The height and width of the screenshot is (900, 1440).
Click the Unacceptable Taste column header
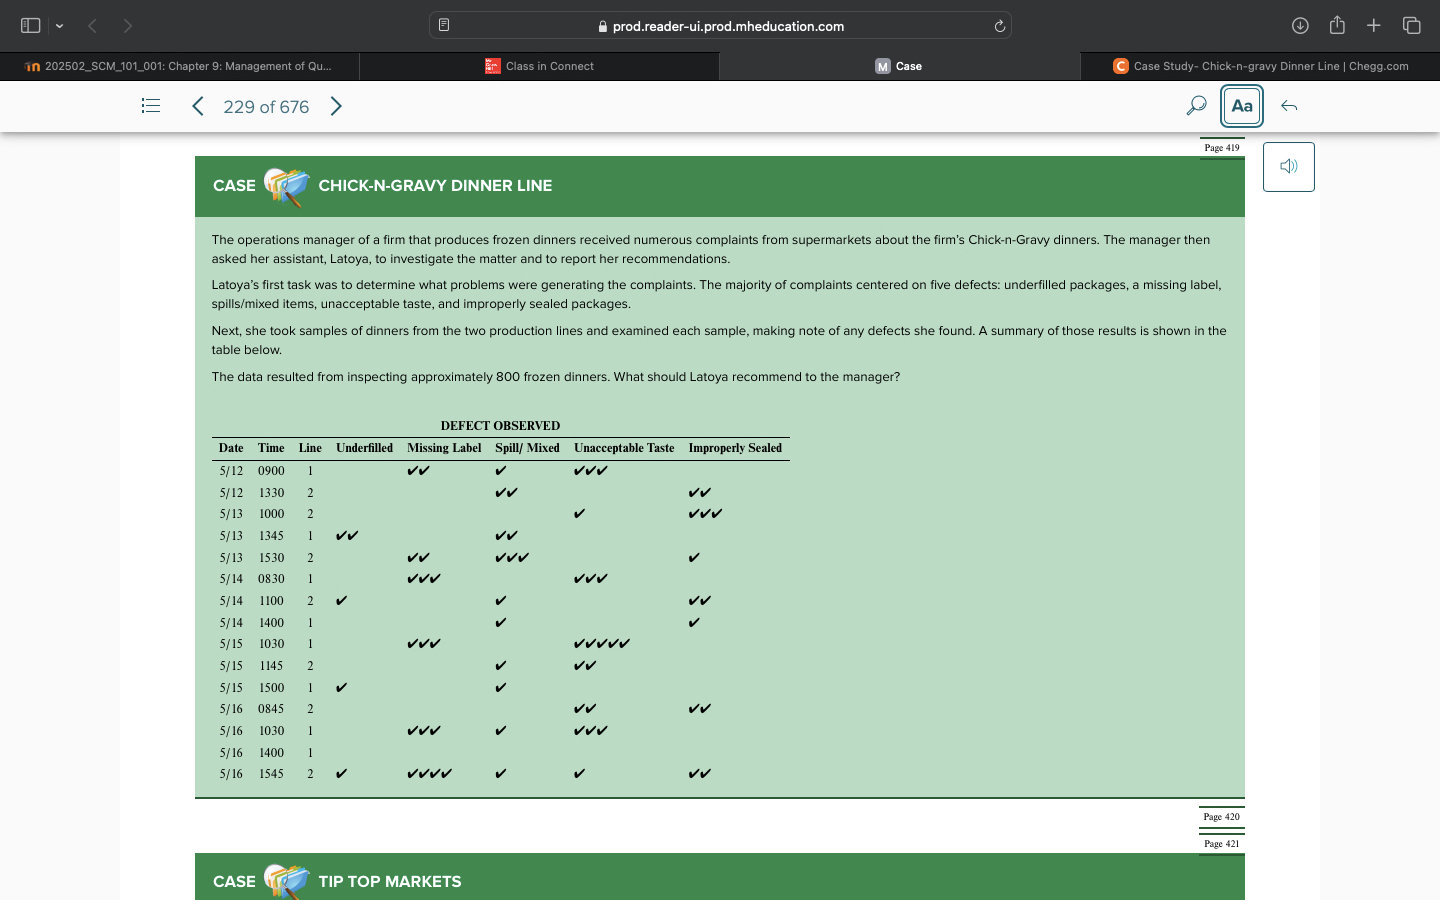624,448
